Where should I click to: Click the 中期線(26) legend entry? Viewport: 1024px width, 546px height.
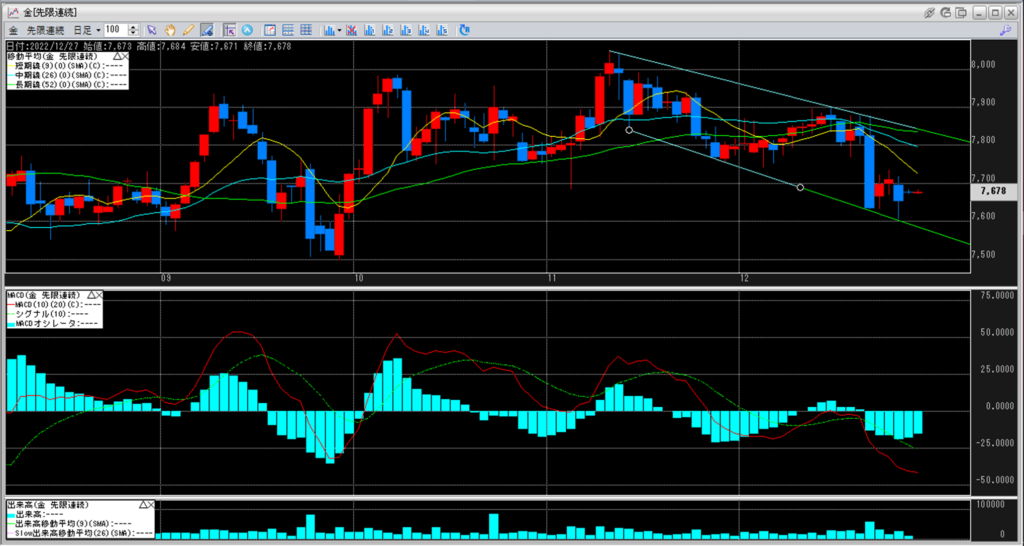click(x=67, y=75)
